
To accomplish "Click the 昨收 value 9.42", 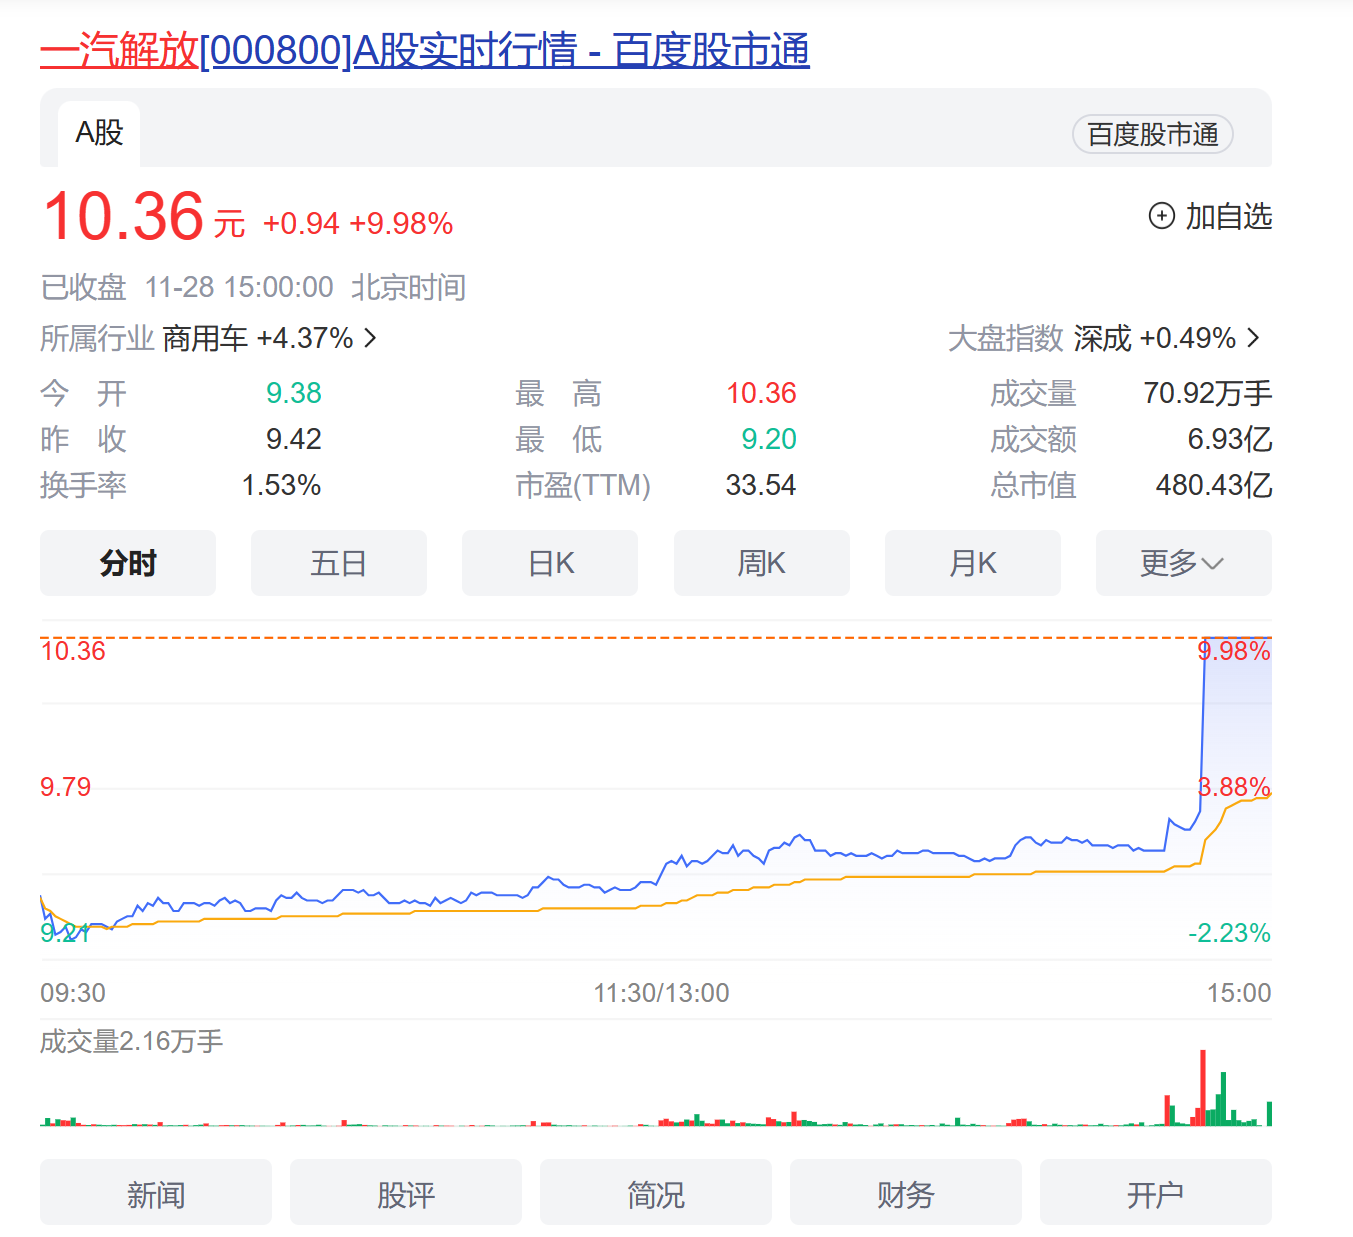I will click(x=294, y=439).
